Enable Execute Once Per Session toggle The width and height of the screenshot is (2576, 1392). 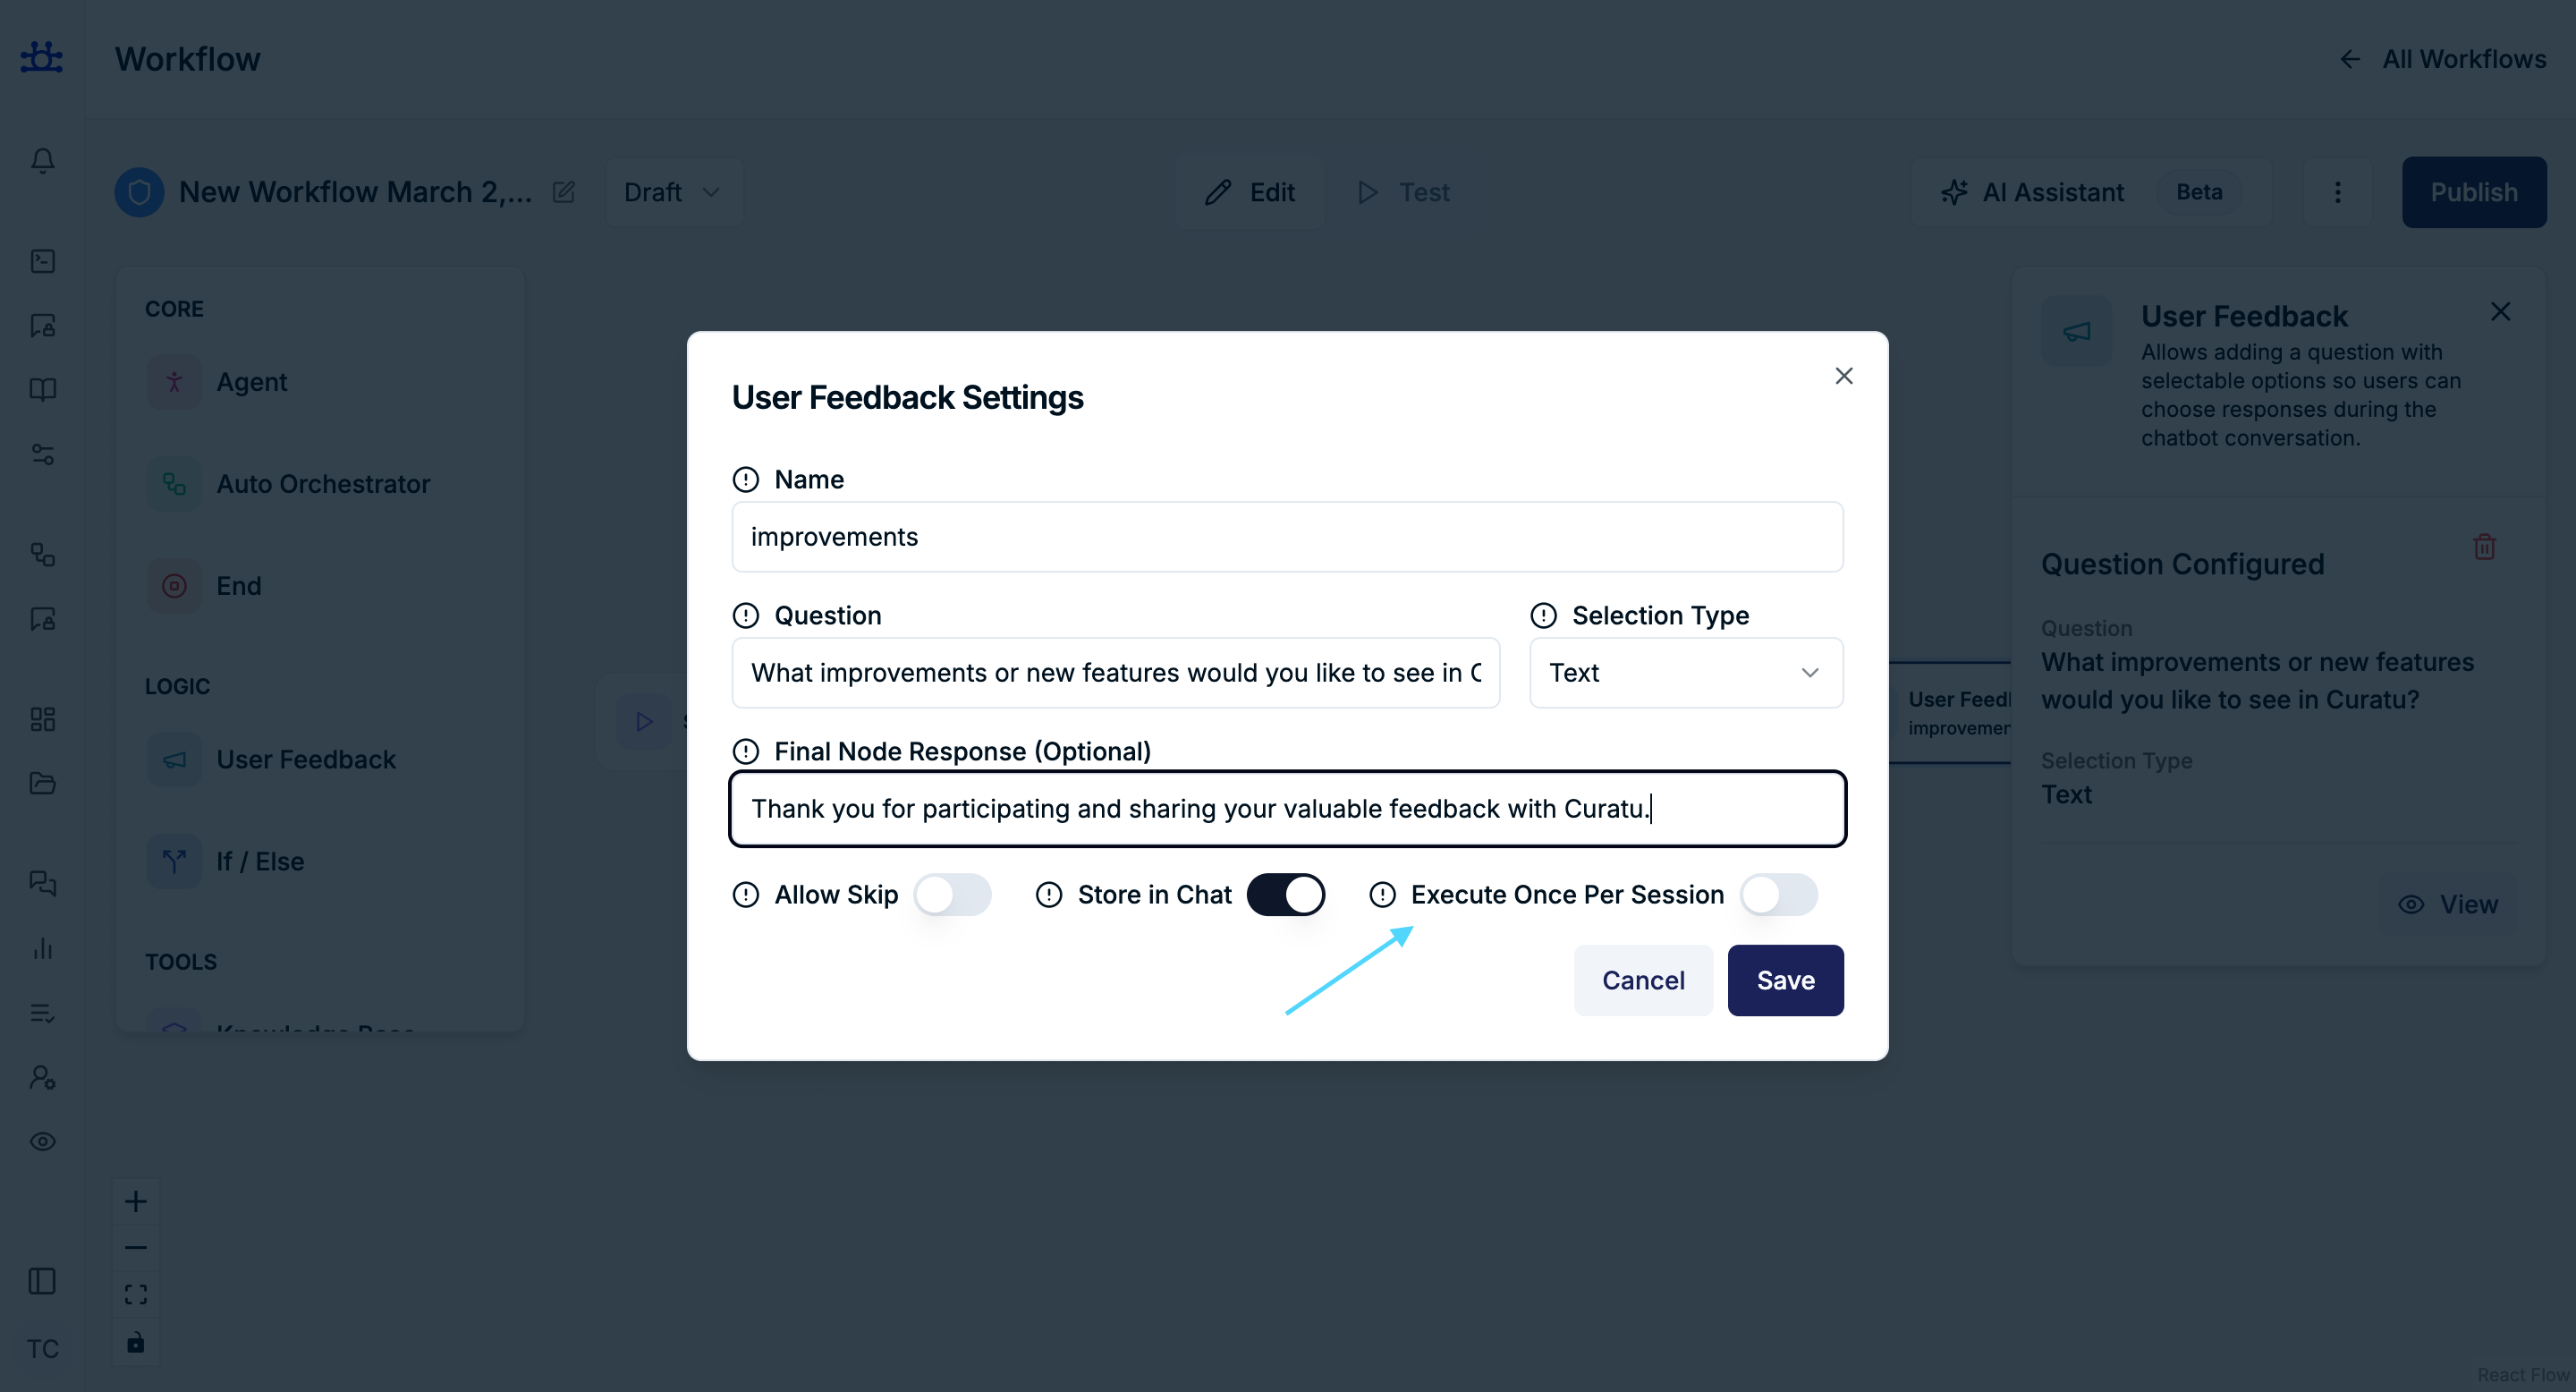1778,895
